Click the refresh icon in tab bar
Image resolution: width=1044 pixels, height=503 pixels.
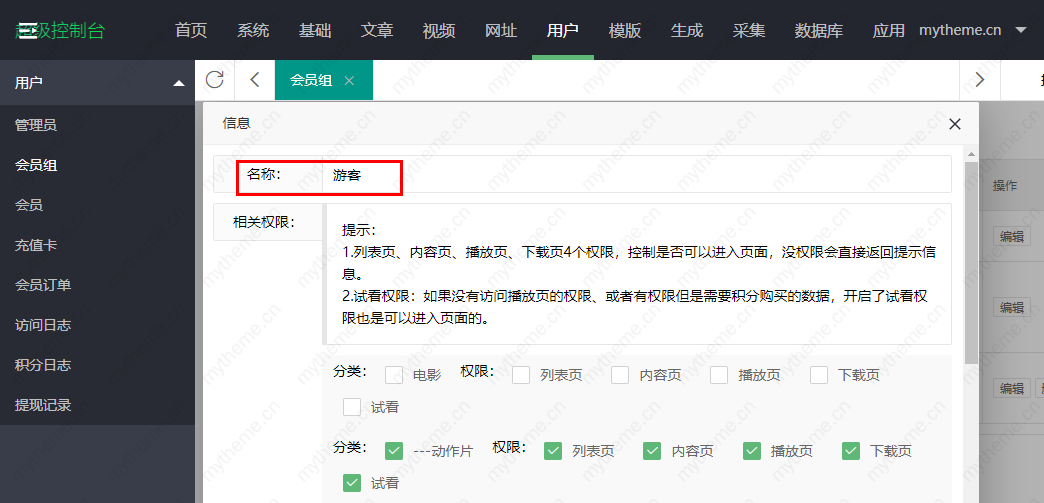[214, 80]
